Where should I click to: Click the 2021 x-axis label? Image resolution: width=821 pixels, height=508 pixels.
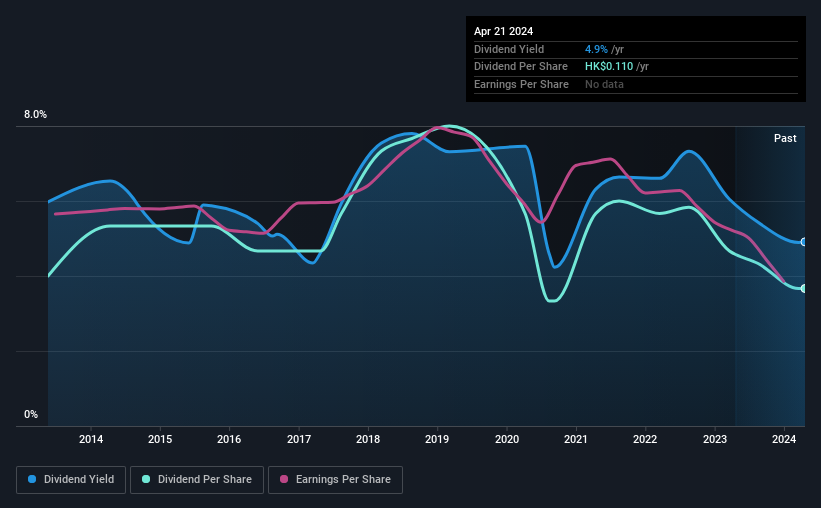576,439
